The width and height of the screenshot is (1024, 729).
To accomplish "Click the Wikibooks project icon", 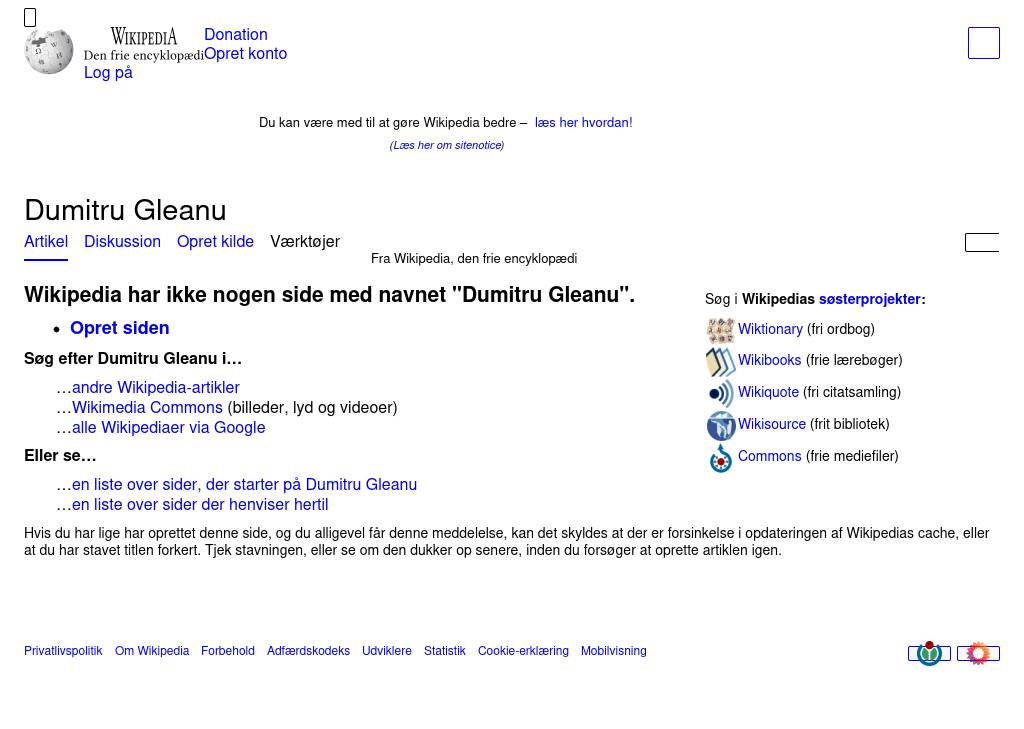I will [720, 361].
